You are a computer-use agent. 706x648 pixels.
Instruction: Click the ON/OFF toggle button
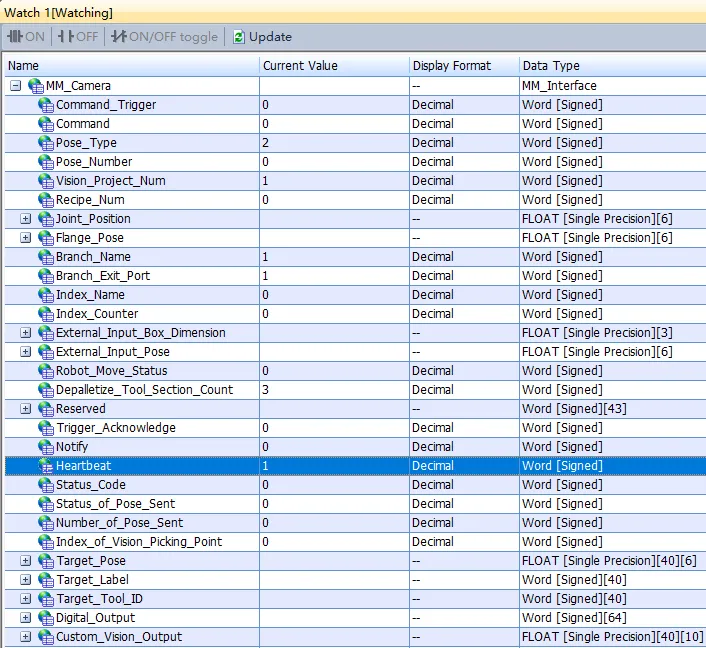(164, 37)
